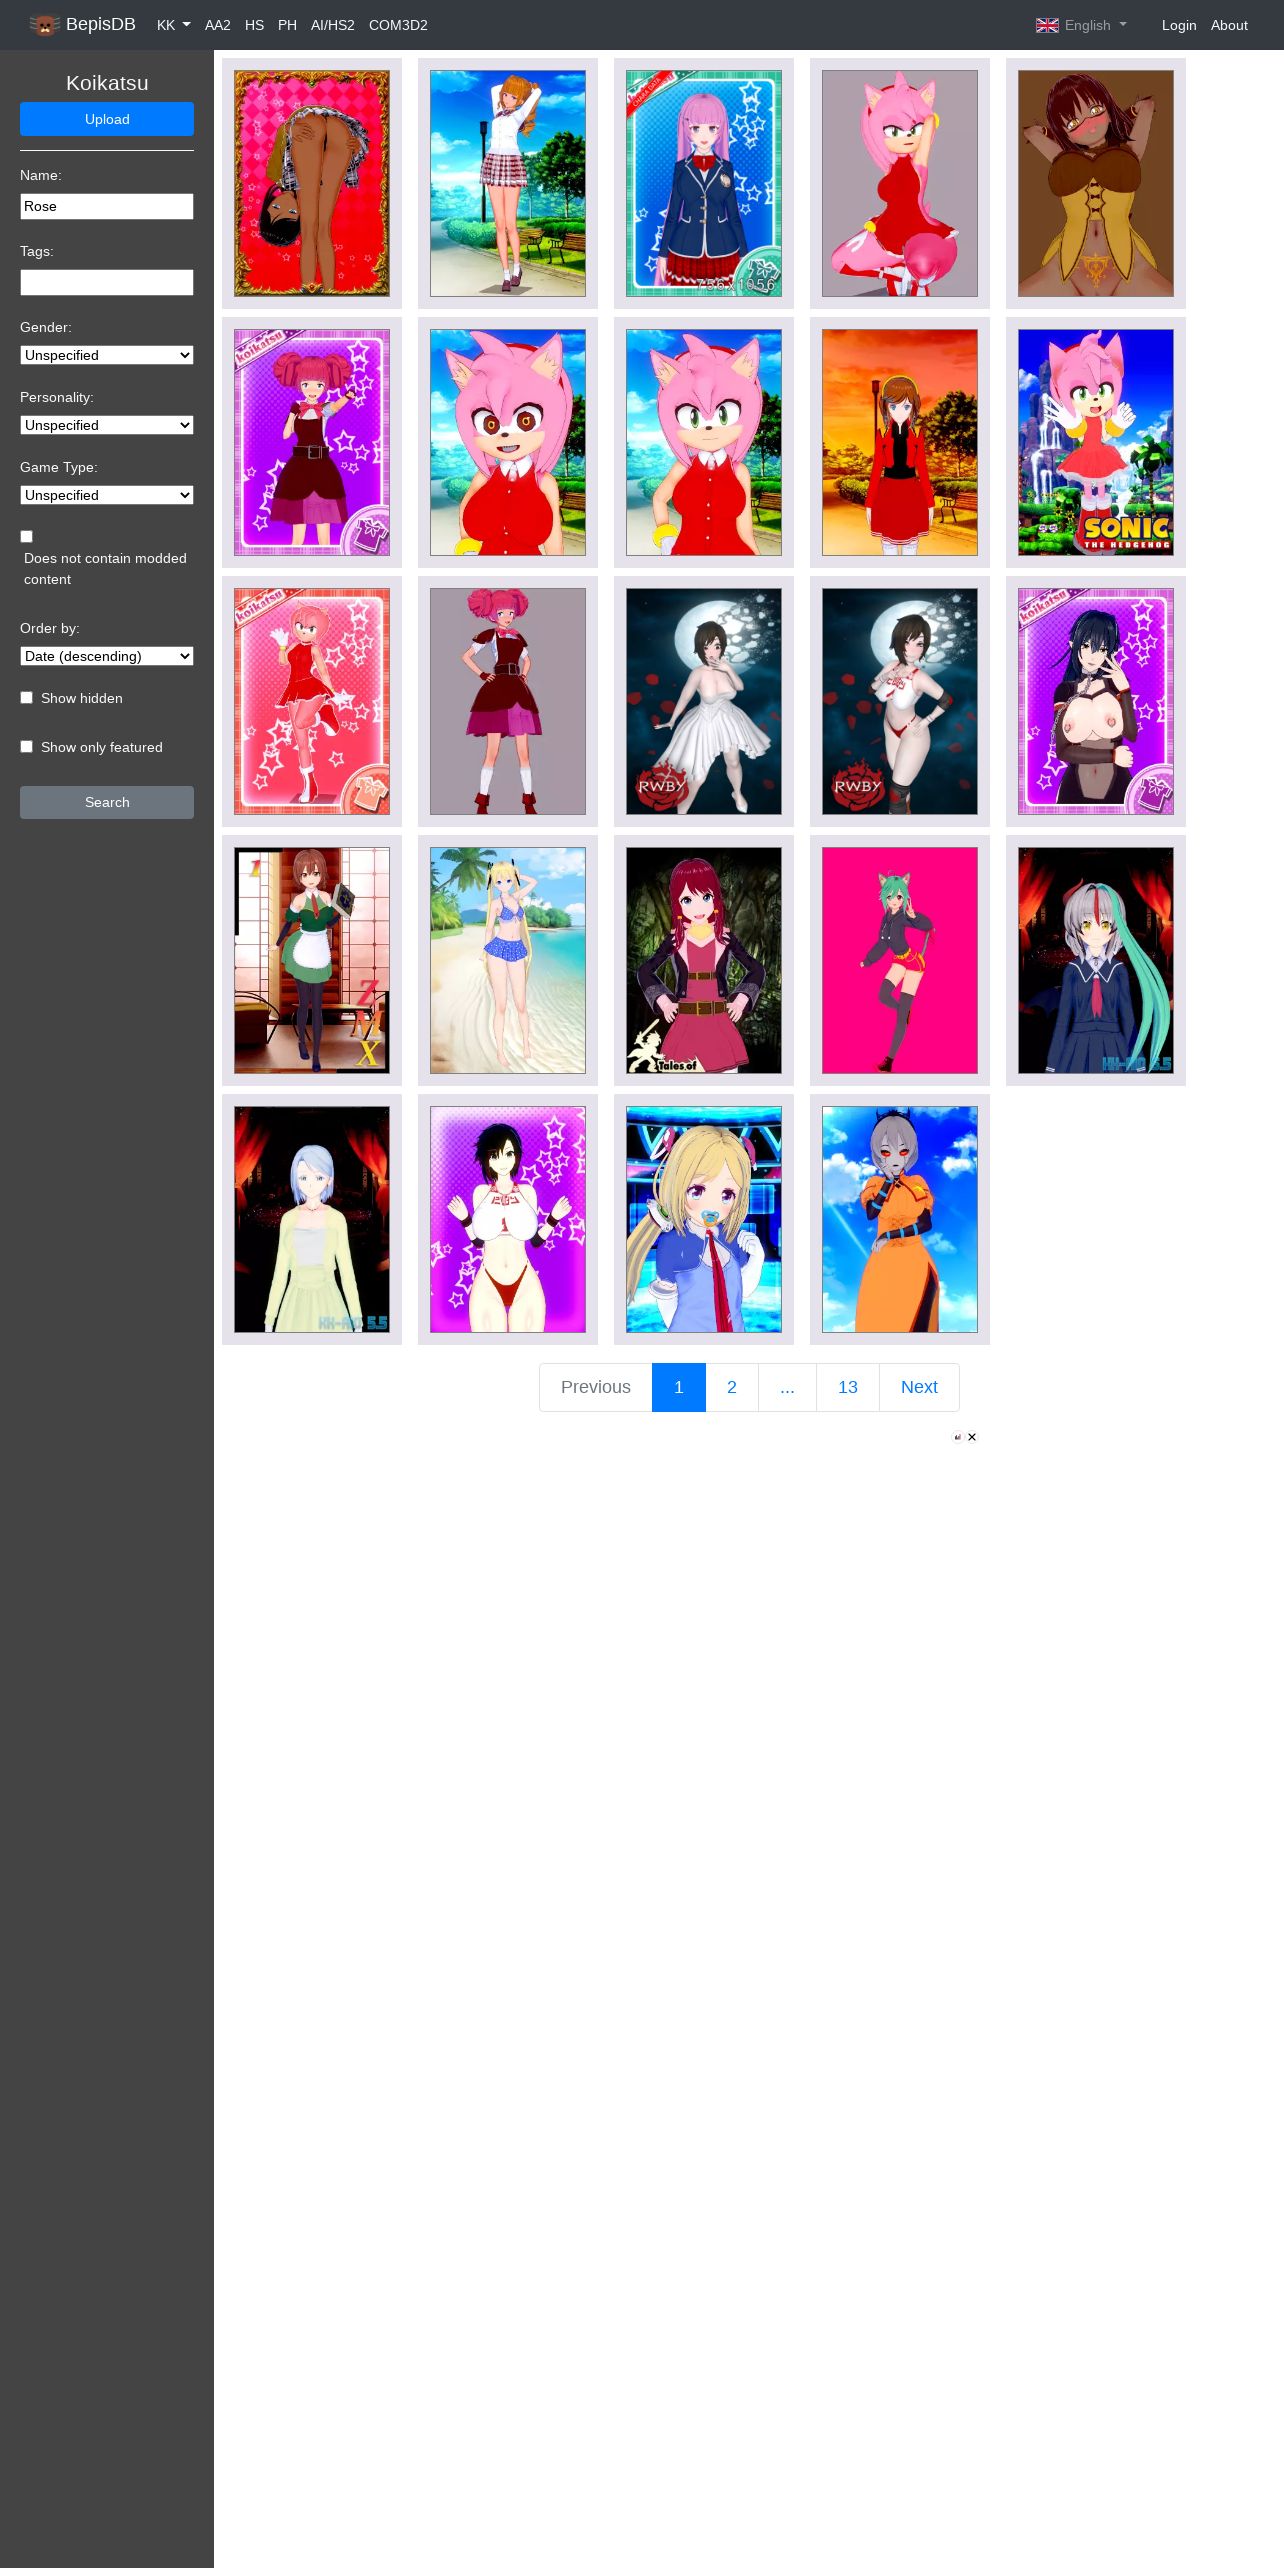Open the solid pink background card

coord(900,960)
